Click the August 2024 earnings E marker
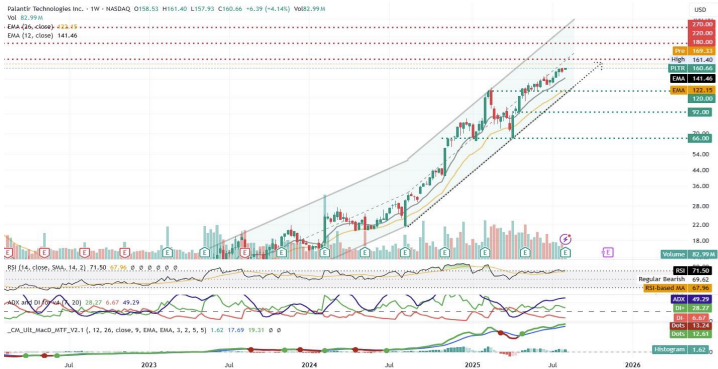This screenshot has height=369, width=718. click(x=405, y=252)
